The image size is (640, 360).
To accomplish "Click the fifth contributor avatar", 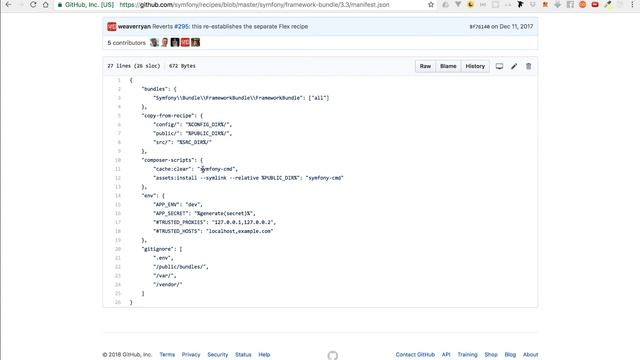I will click(196, 42).
